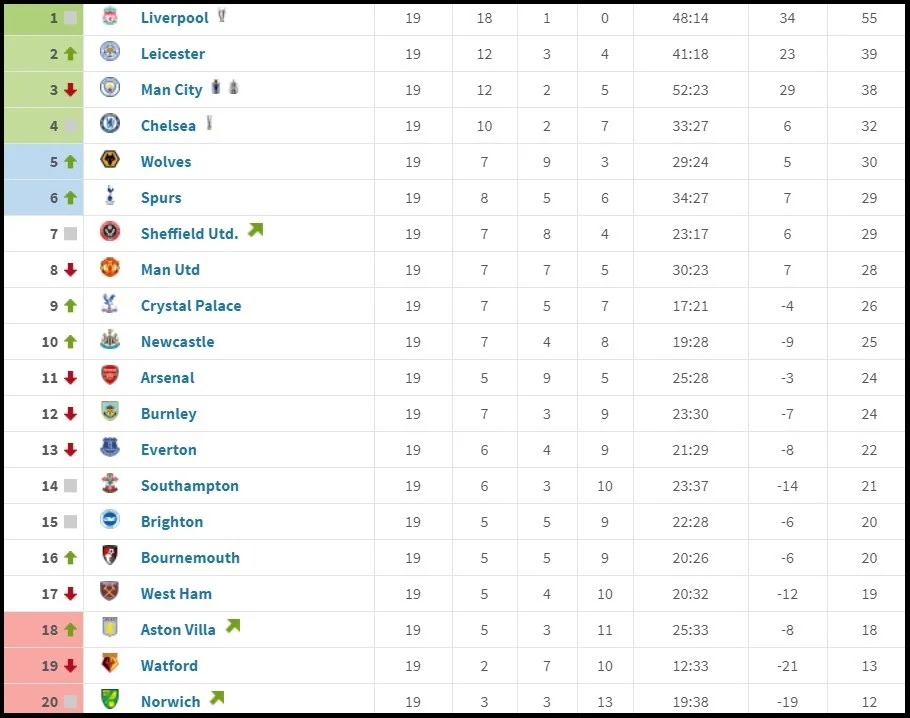Click Everton's goals score 21:29
This screenshot has height=718, width=910.
coord(691,450)
